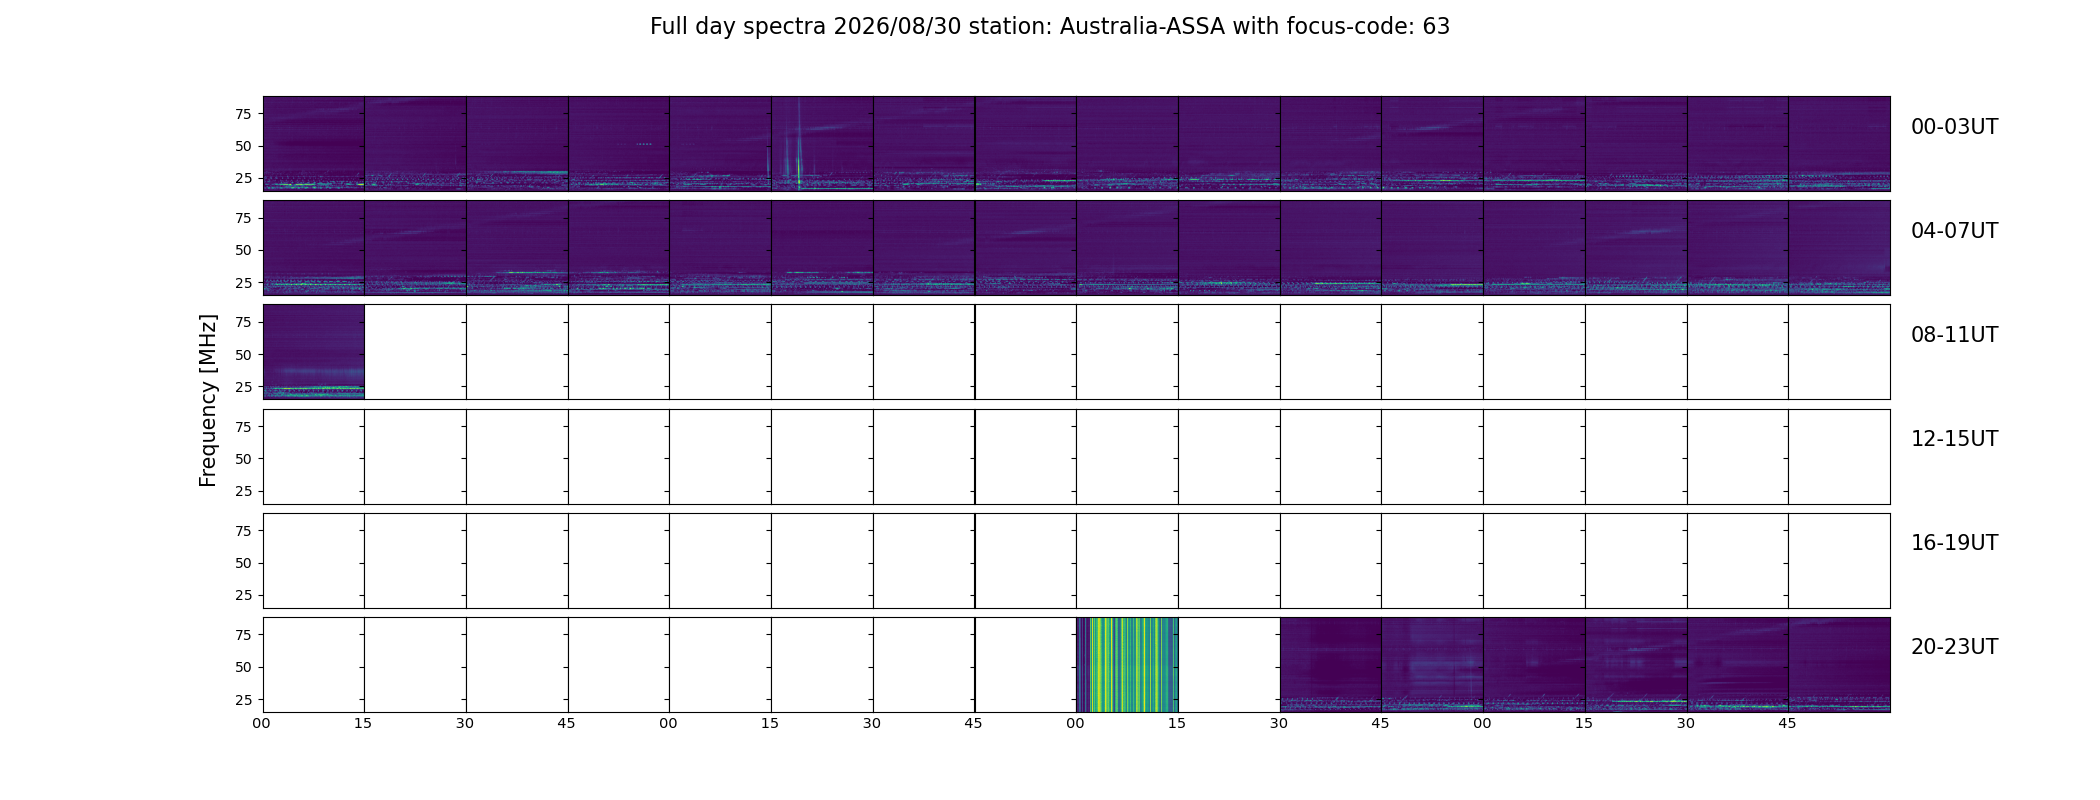Click the 08-11UT row label
Screen dimensions: 2100x800
point(1954,335)
